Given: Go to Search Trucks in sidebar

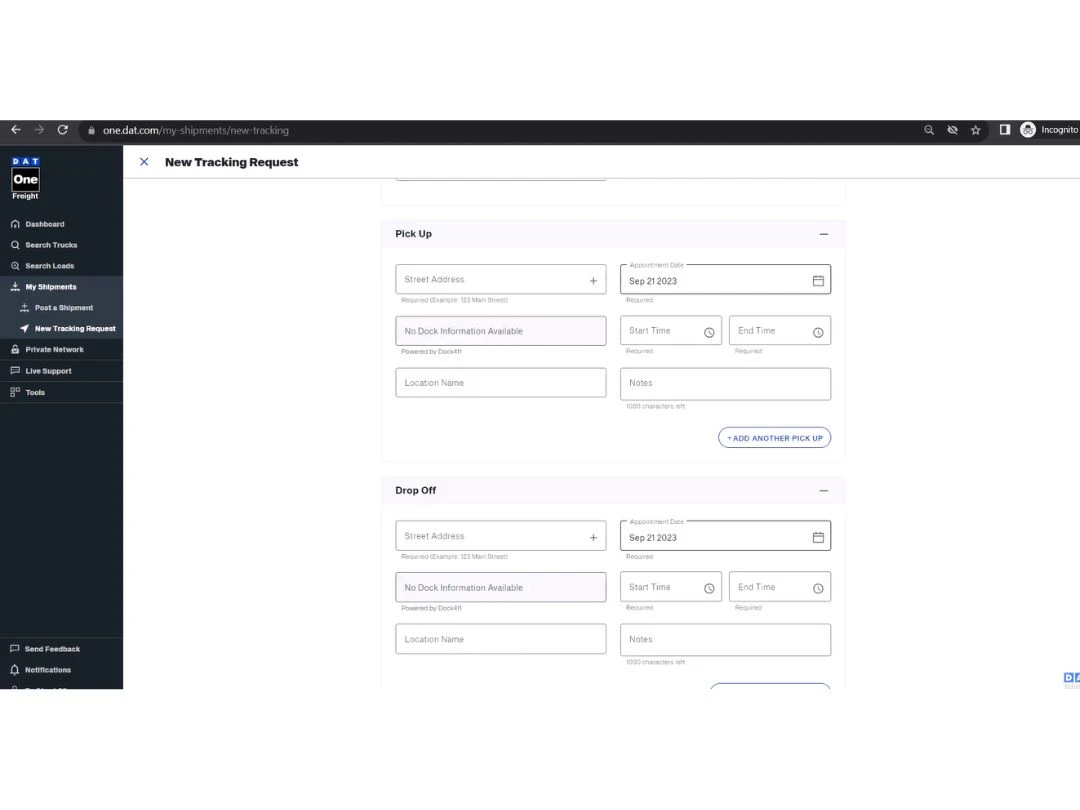Looking at the screenshot, I should pyautogui.click(x=51, y=245).
